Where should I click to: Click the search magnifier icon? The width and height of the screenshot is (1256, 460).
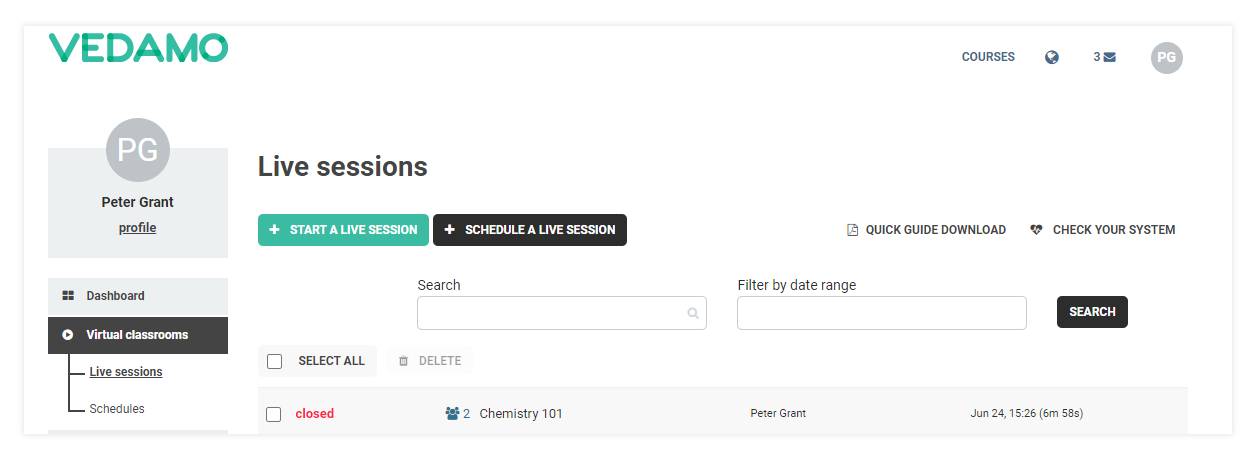point(692,313)
